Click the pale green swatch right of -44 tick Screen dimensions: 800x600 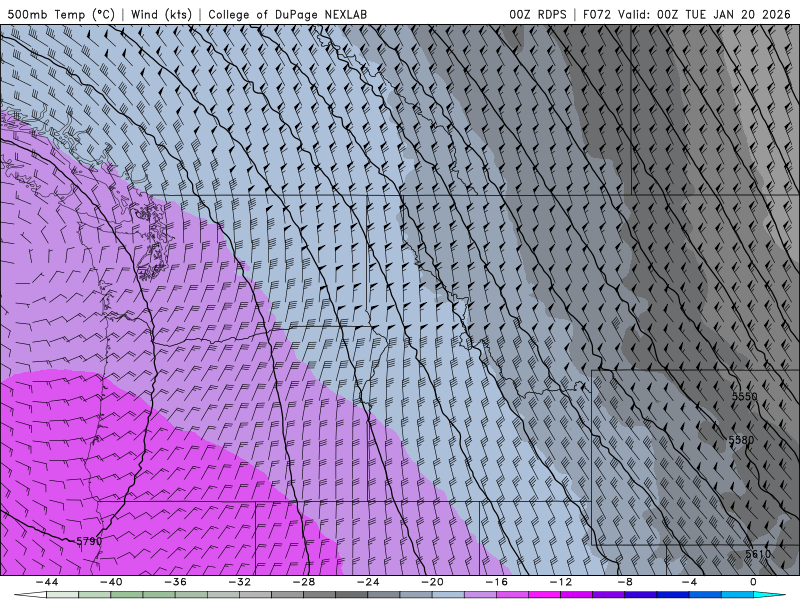click(x=62, y=595)
